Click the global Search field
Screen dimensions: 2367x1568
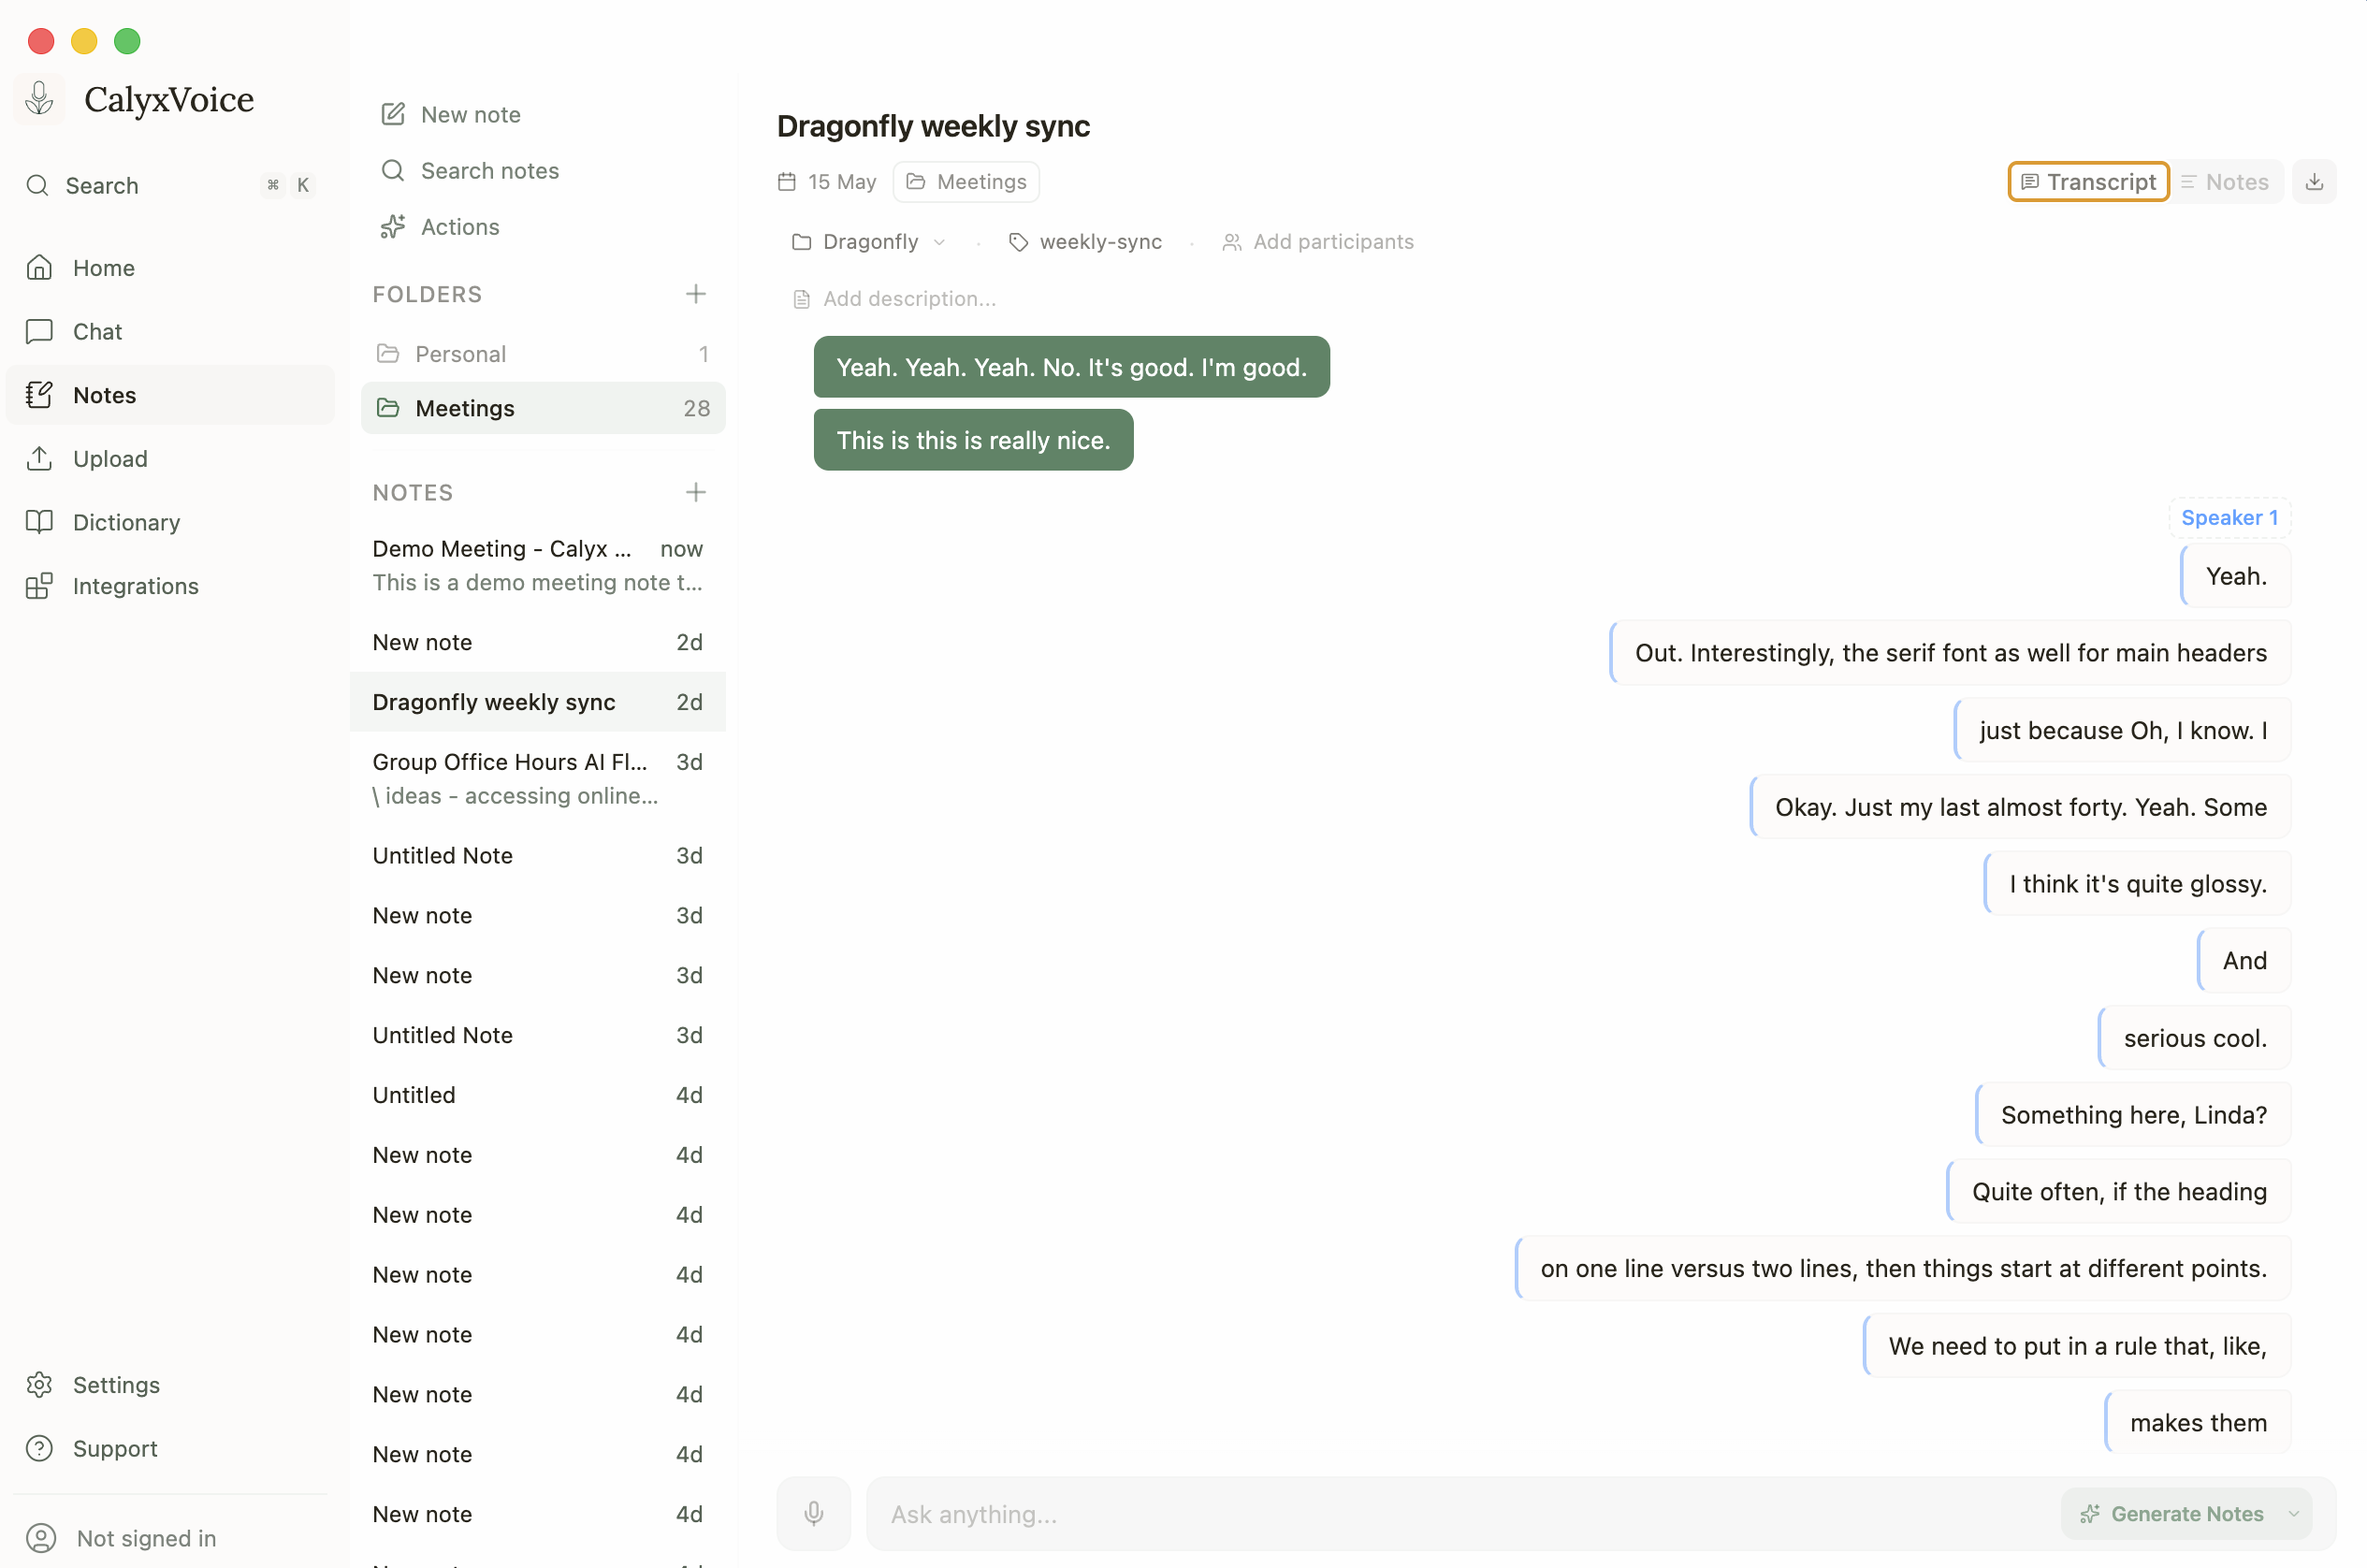click(x=170, y=185)
